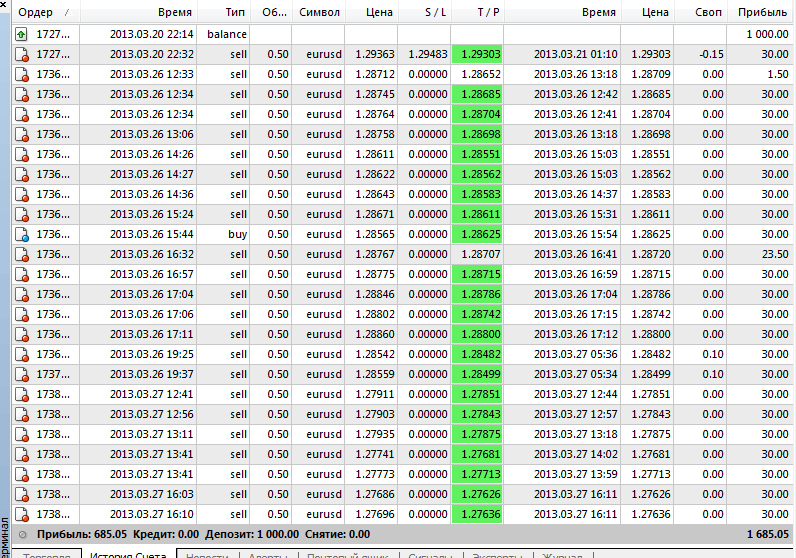Switch to the Сигналы tab
The image size is (796, 558).
pyautogui.click(x=431, y=555)
